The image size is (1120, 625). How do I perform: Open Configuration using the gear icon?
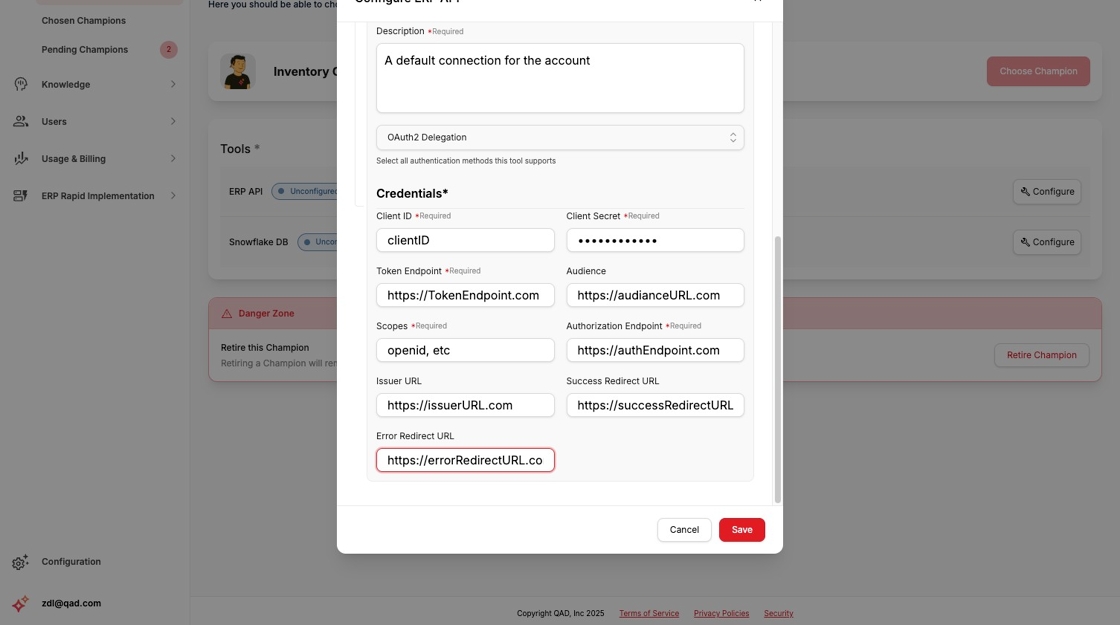17,561
